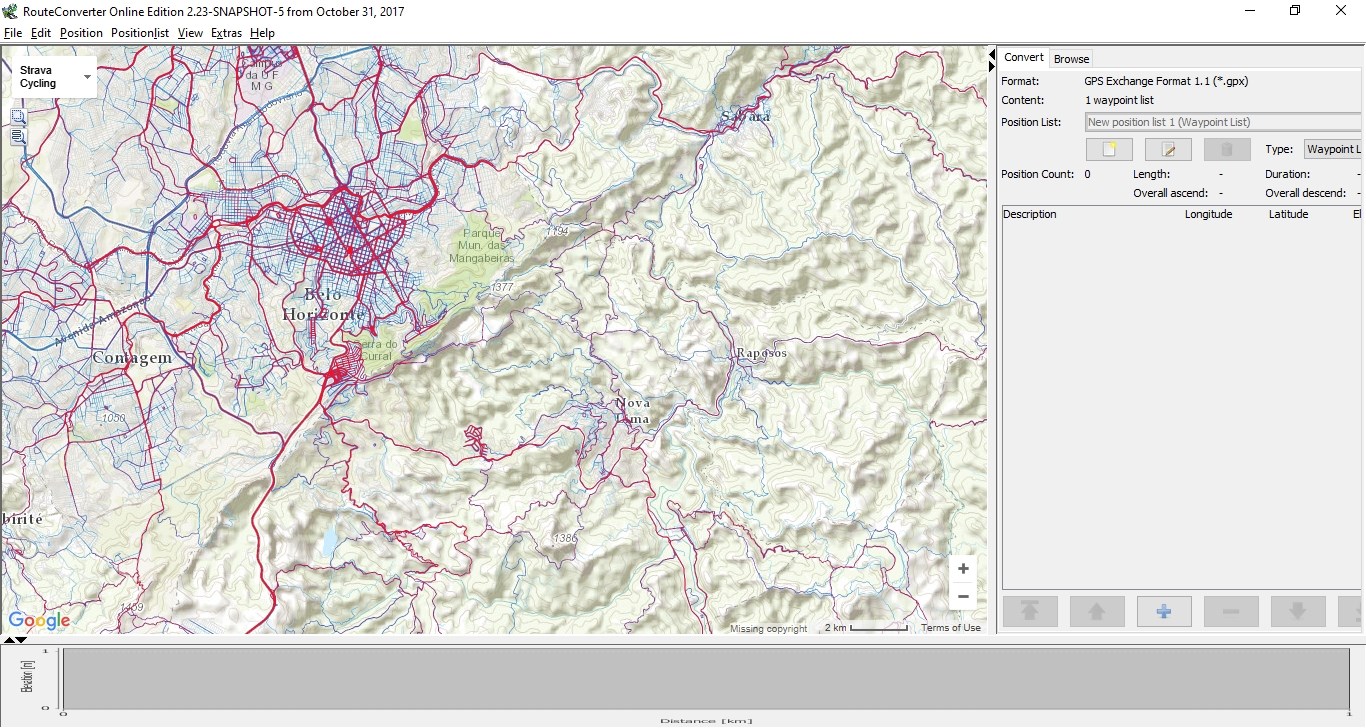The width and height of the screenshot is (1366, 728).
Task: Click the Longitude column header
Action: [1208, 214]
